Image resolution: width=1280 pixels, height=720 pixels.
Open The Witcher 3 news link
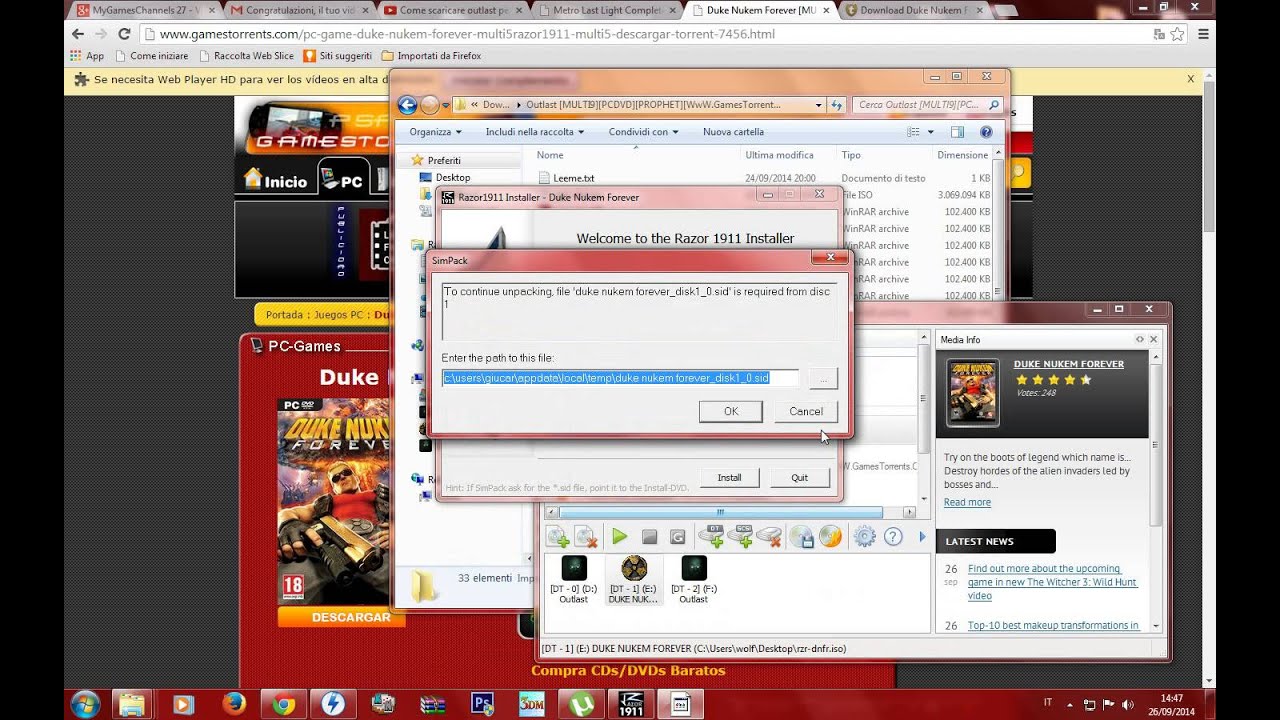[1052, 582]
